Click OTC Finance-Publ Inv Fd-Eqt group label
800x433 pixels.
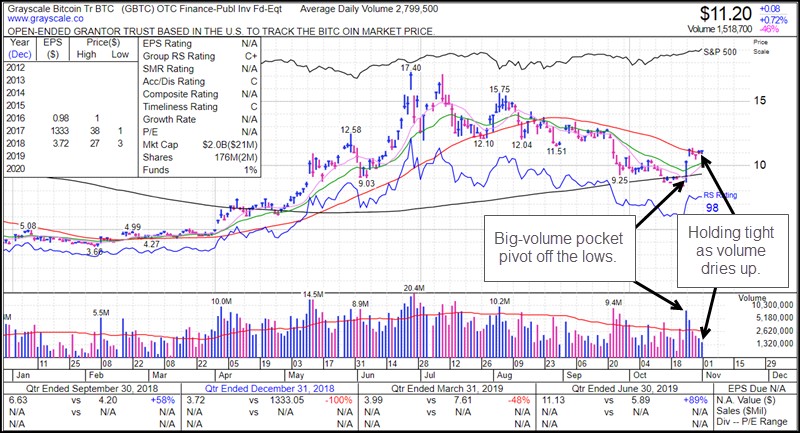click(x=219, y=9)
